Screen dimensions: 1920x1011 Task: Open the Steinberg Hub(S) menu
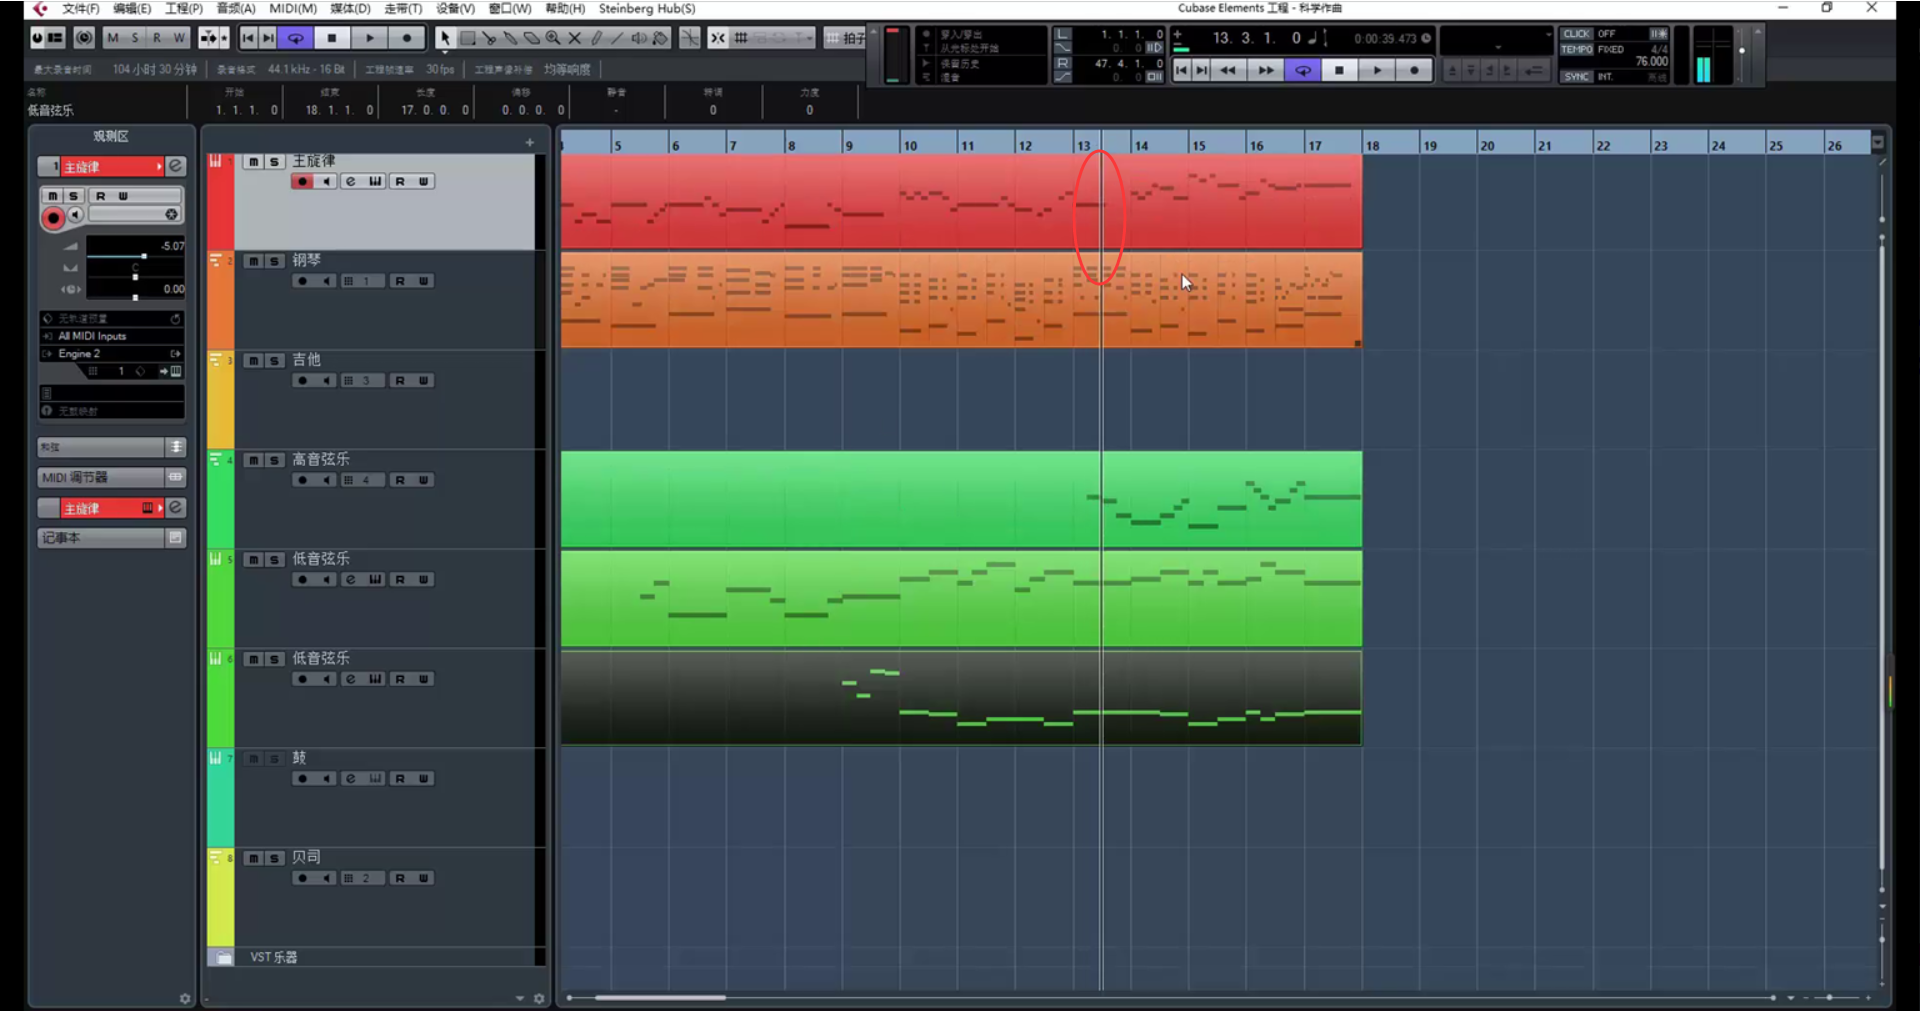click(x=647, y=9)
